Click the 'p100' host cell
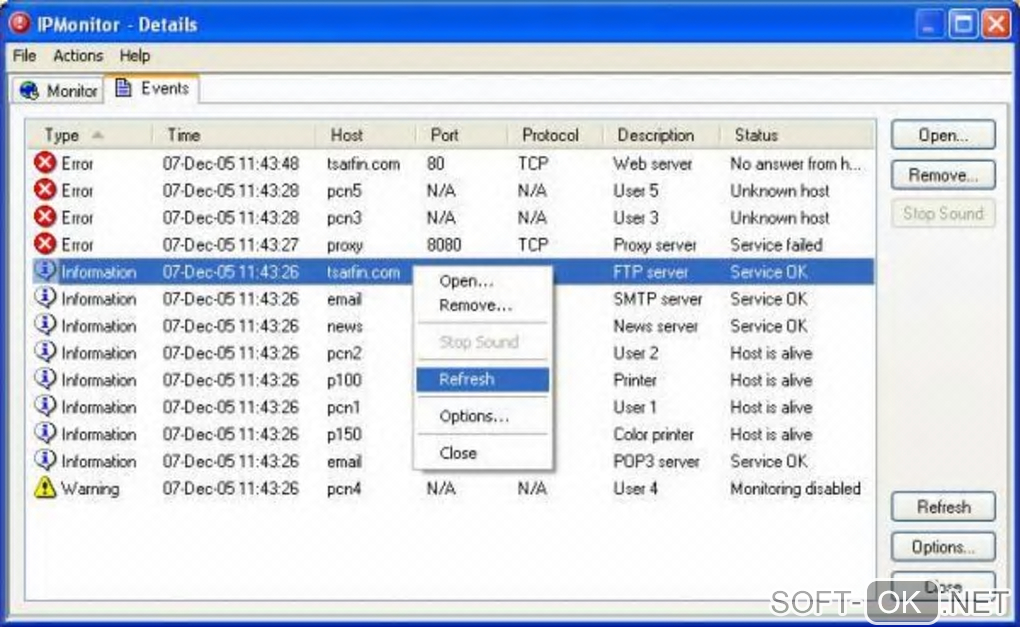This screenshot has height=627, width=1020. point(343,380)
